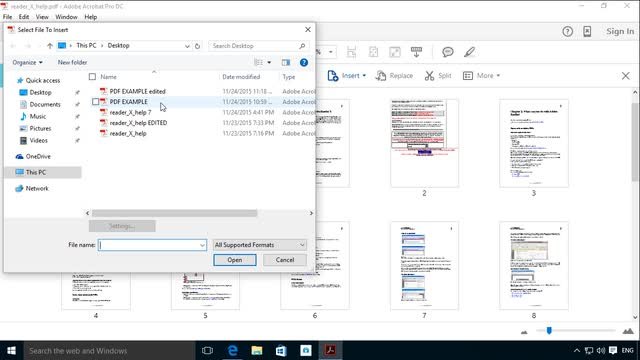Open Pictures in navigation pane
The height and width of the screenshot is (360, 640).
coord(40,128)
